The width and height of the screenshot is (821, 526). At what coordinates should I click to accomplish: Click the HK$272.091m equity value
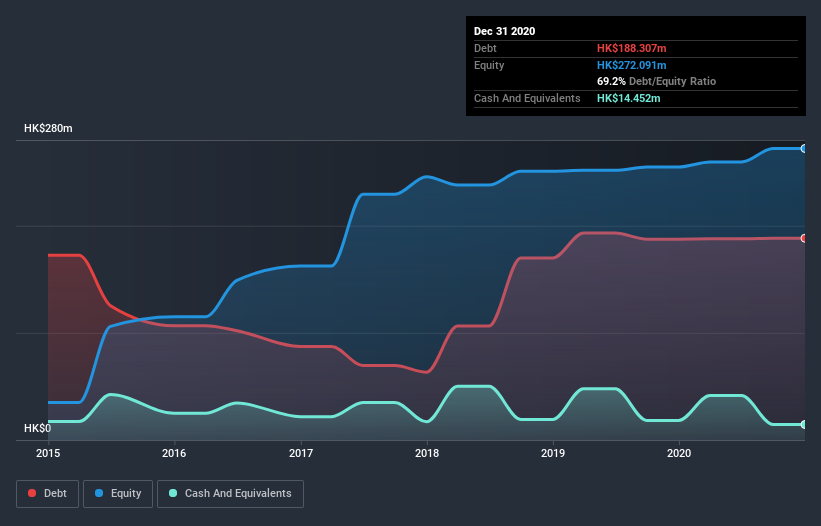click(631, 65)
